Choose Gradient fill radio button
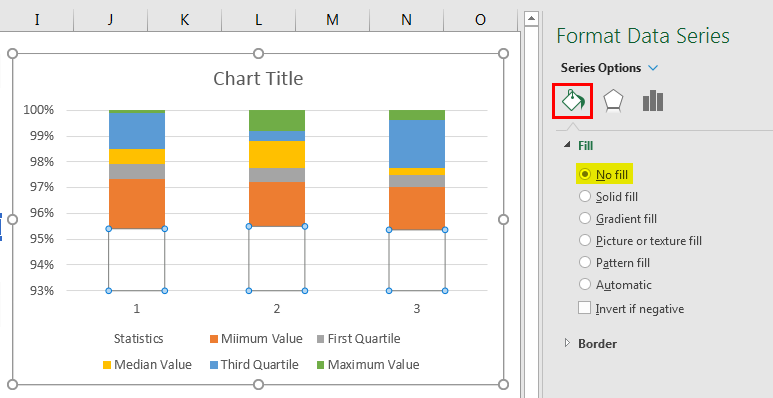This screenshot has width=773, height=398. point(585,218)
